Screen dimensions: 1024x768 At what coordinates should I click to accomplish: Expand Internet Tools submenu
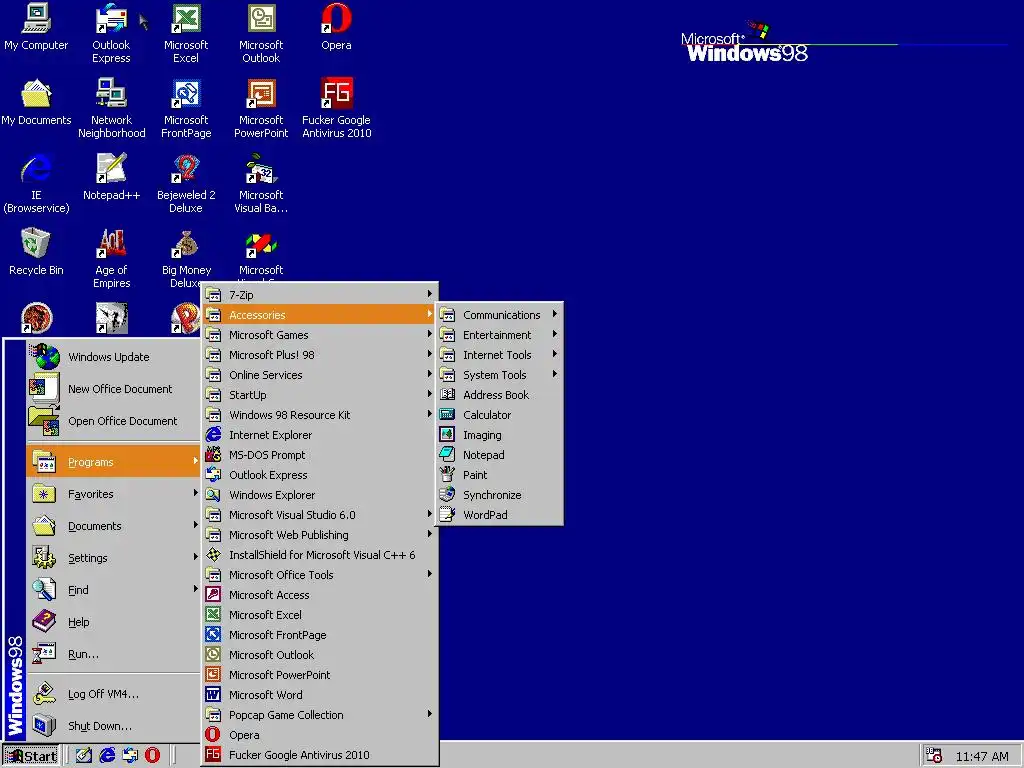tap(500, 355)
